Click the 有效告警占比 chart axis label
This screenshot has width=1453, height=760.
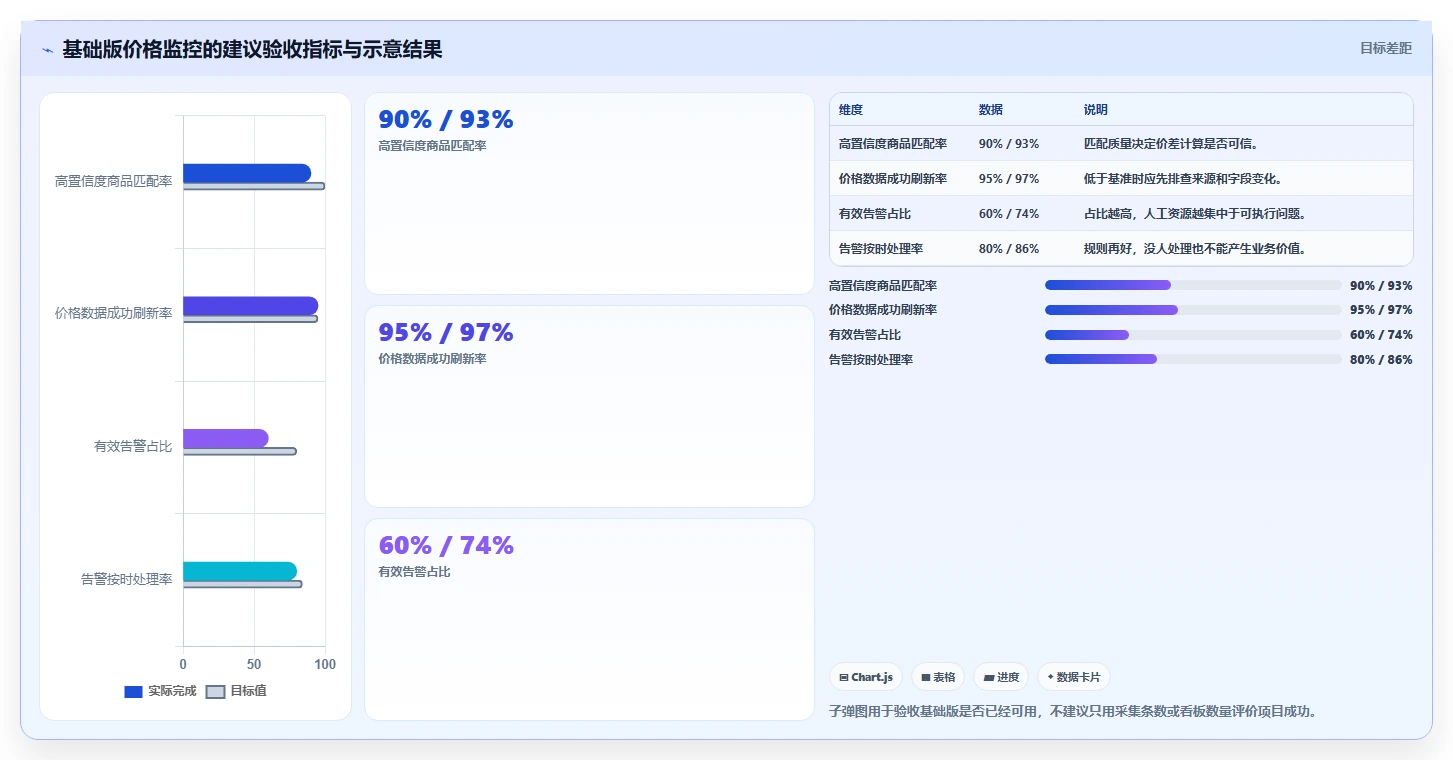[133, 447]
